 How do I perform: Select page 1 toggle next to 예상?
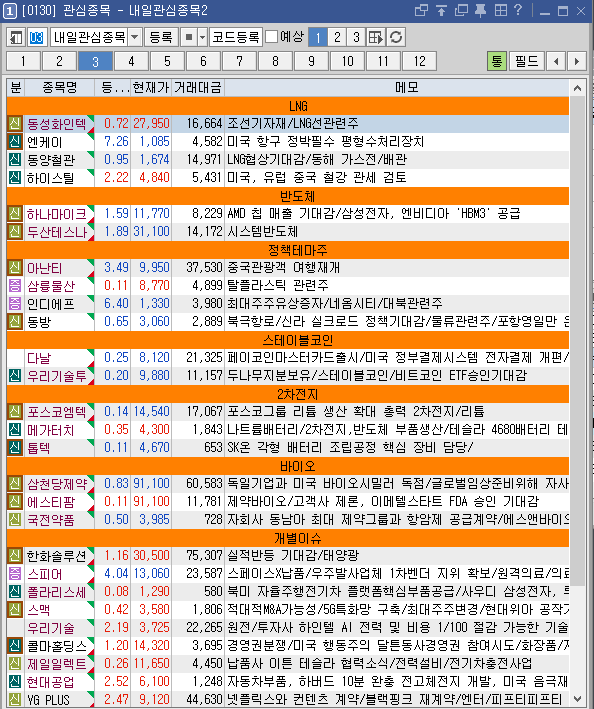pyautogui.click(x=318, y=37)
